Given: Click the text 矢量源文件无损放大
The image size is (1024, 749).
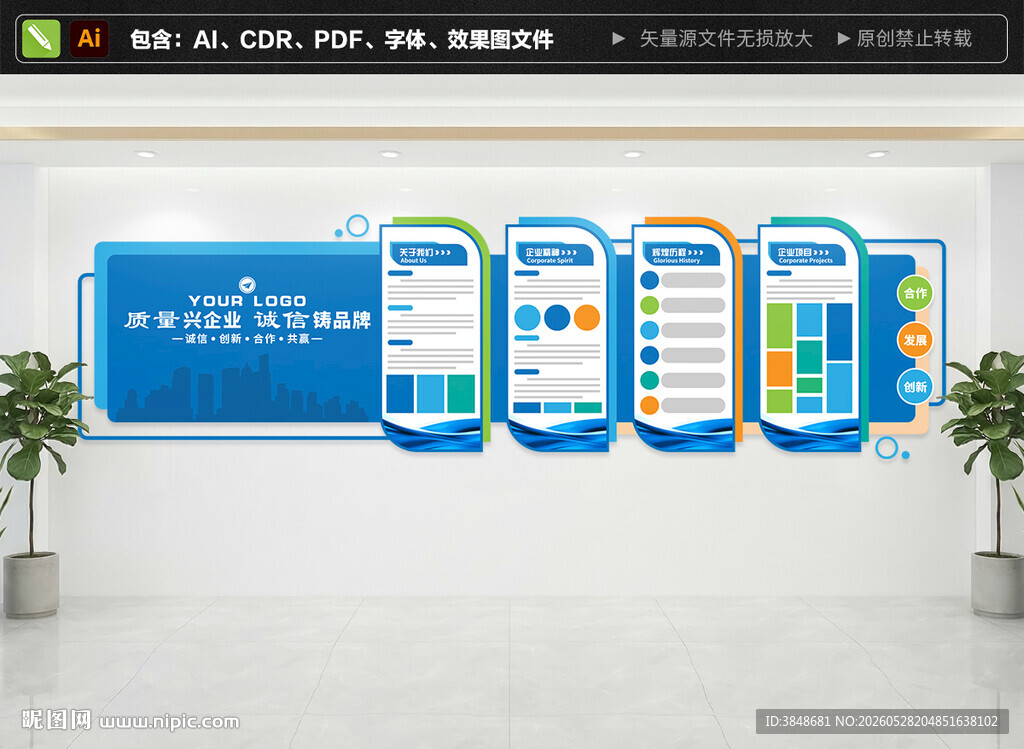Looking at the screenshot, I should click(x=726, y=39).
